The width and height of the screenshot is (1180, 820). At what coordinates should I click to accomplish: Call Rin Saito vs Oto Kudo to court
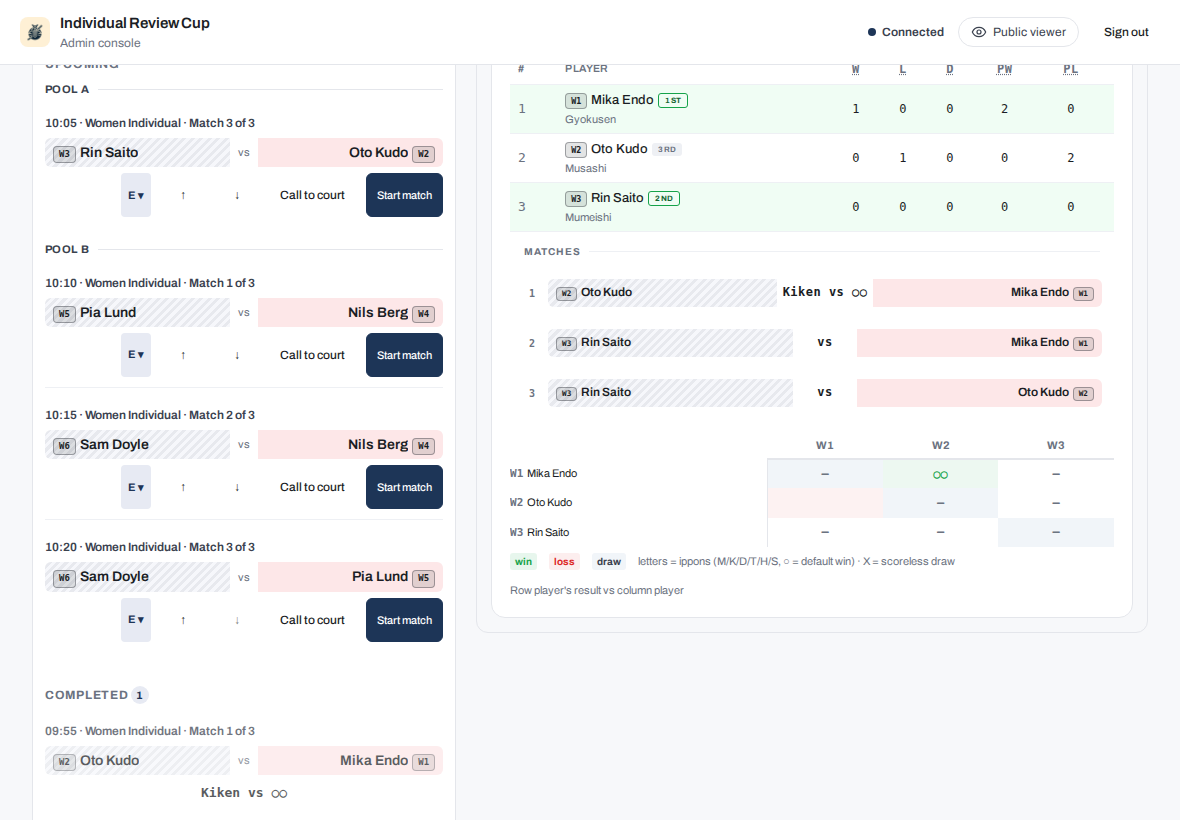312,195
